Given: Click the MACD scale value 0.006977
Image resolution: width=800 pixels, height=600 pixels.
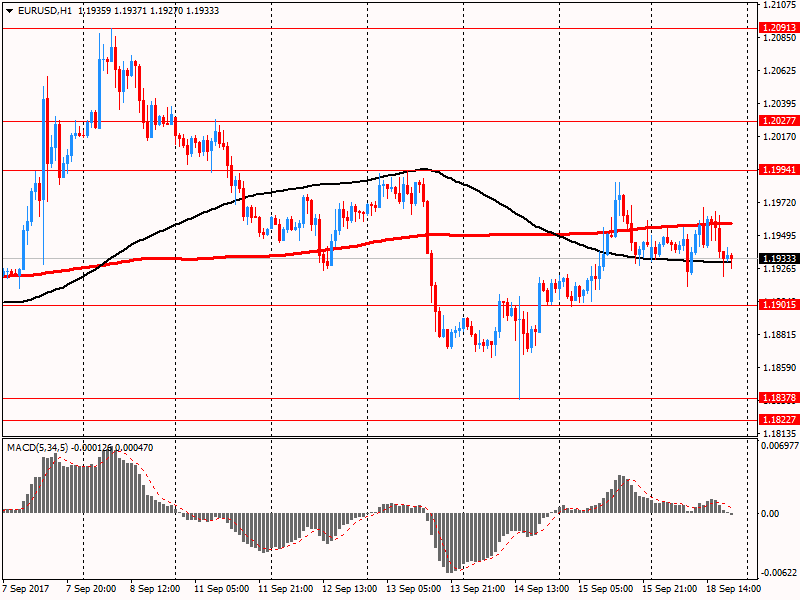Looking at the screenshot, I should click(x=780, y=445).
